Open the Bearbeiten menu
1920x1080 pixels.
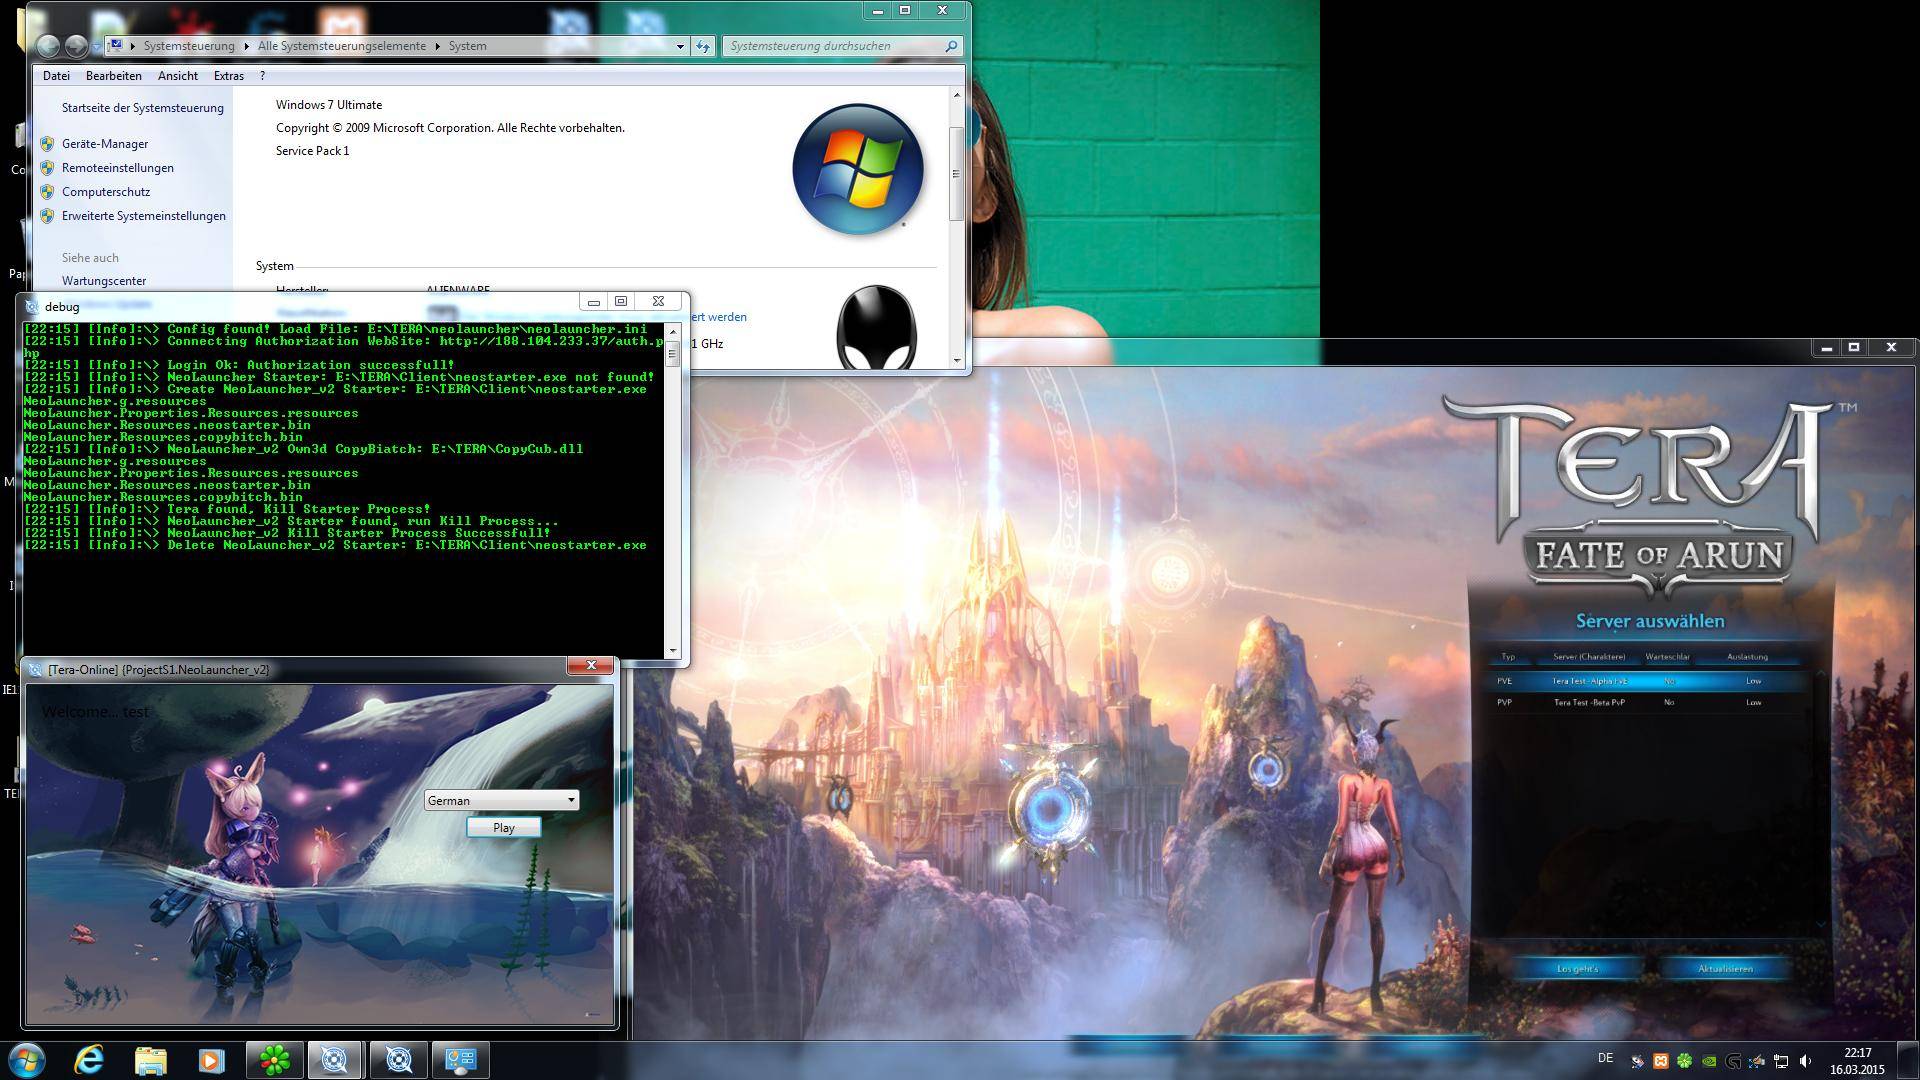point(113,76)
